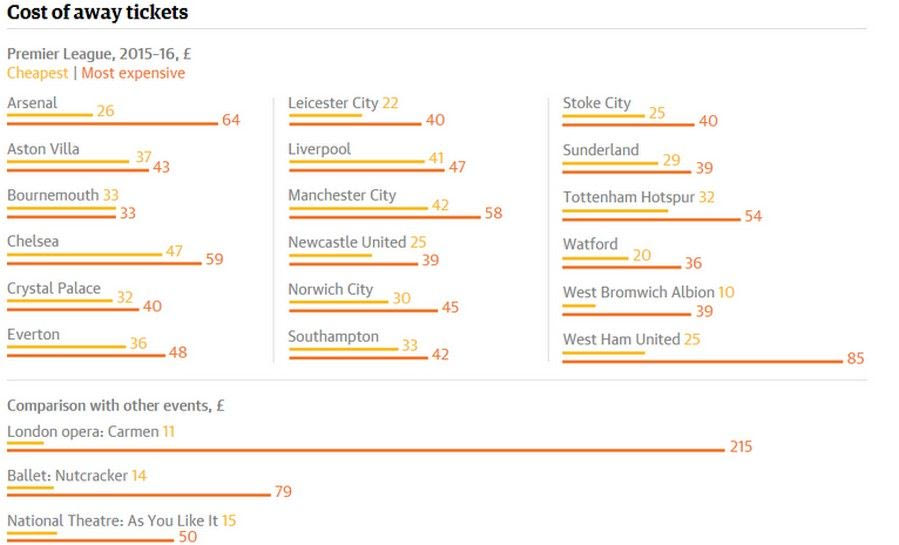Click the 'Comparison with other events' heading
Viewport: 899px width, 545px height.
116,406
